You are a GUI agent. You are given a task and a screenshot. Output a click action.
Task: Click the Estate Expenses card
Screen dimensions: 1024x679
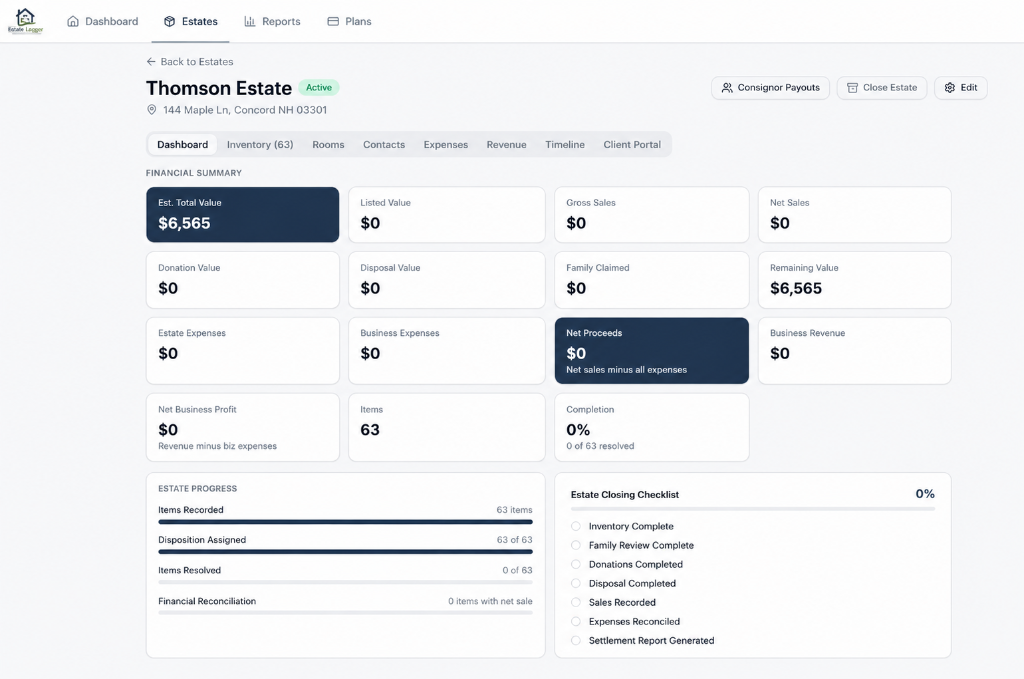(x=242, y=351)
